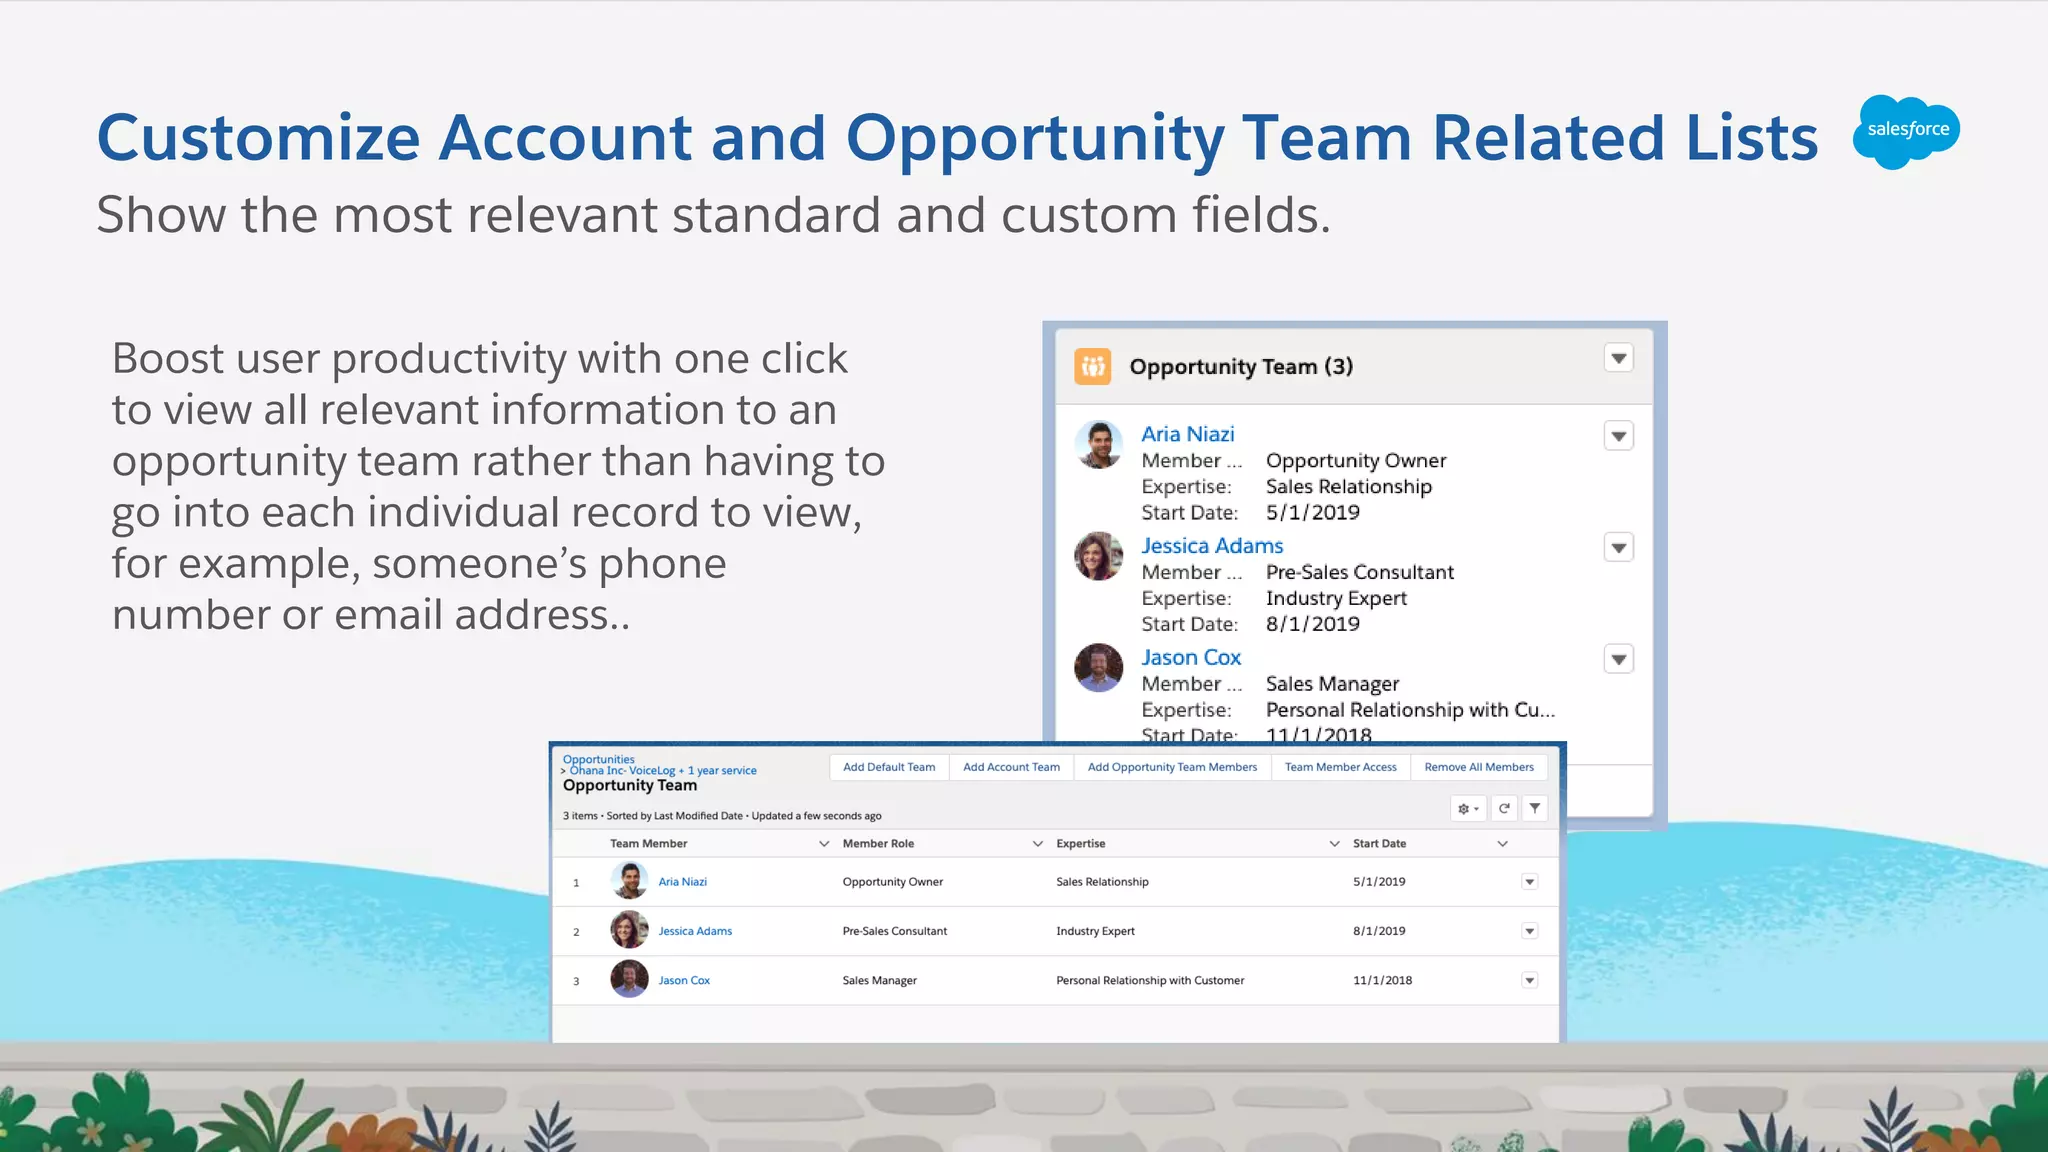
Task: Click Personal Relationship with Customer cell
Action: pos(1150,981)
